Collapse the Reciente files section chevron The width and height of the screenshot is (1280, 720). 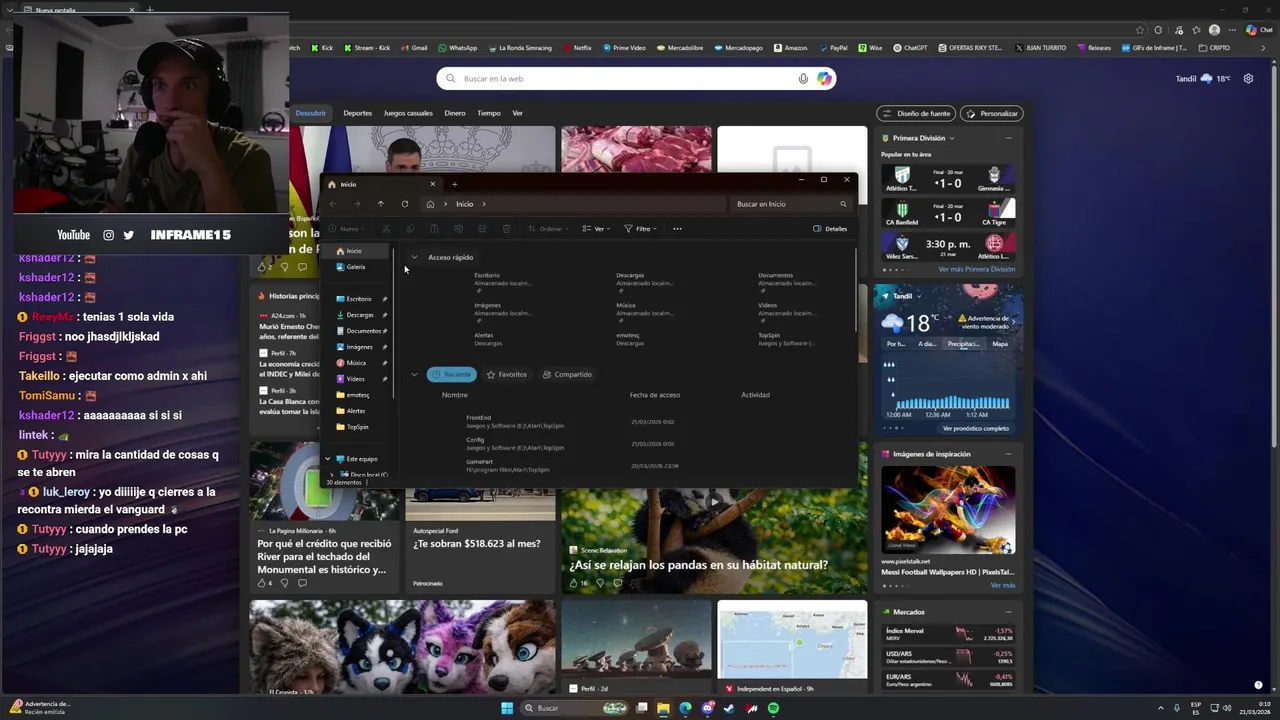[414, 375]
